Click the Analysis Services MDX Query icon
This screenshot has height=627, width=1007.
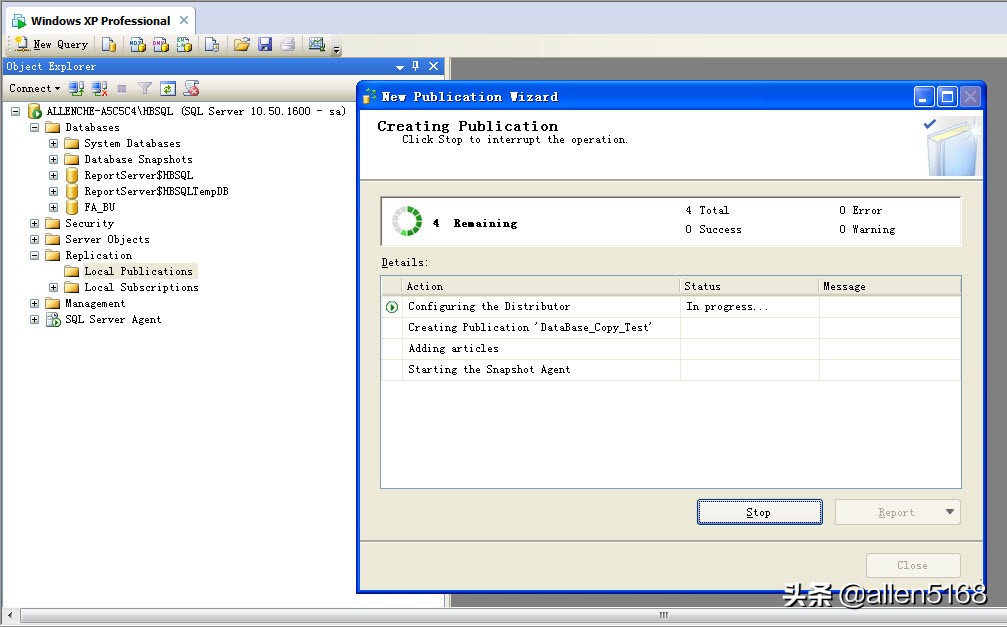[137, 44]
